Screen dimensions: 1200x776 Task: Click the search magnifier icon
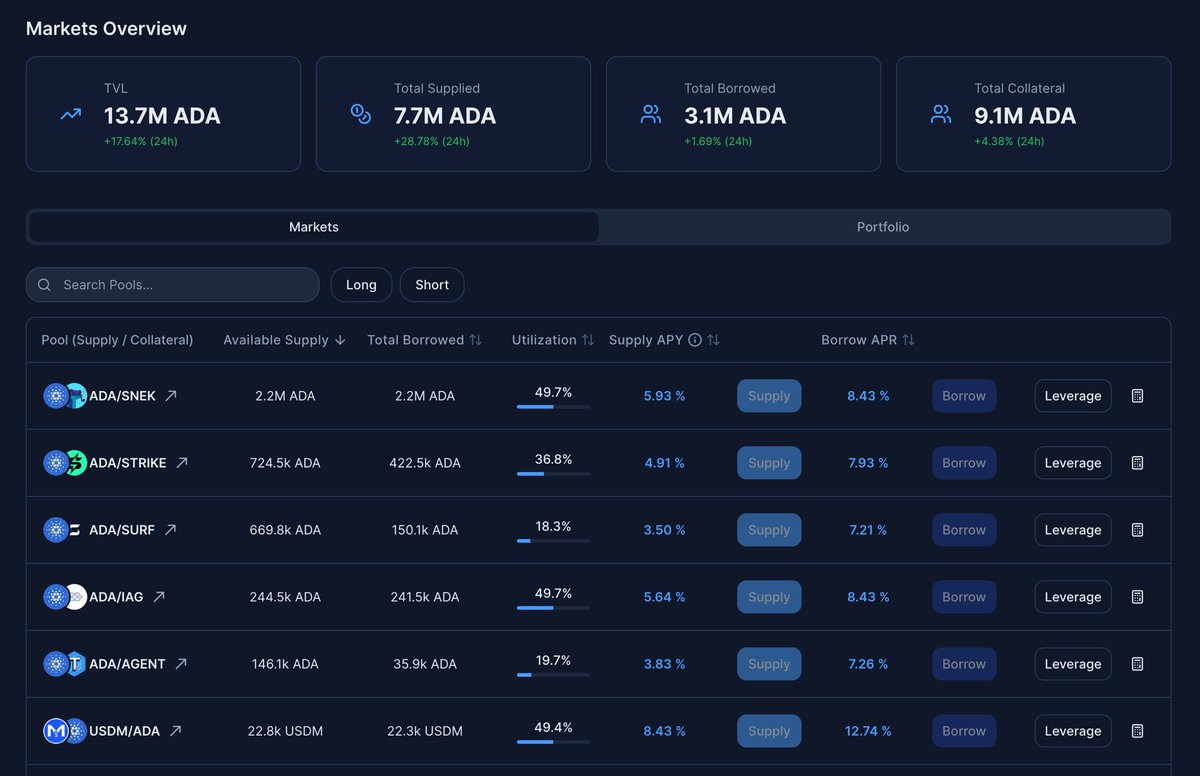coord(44,285)
